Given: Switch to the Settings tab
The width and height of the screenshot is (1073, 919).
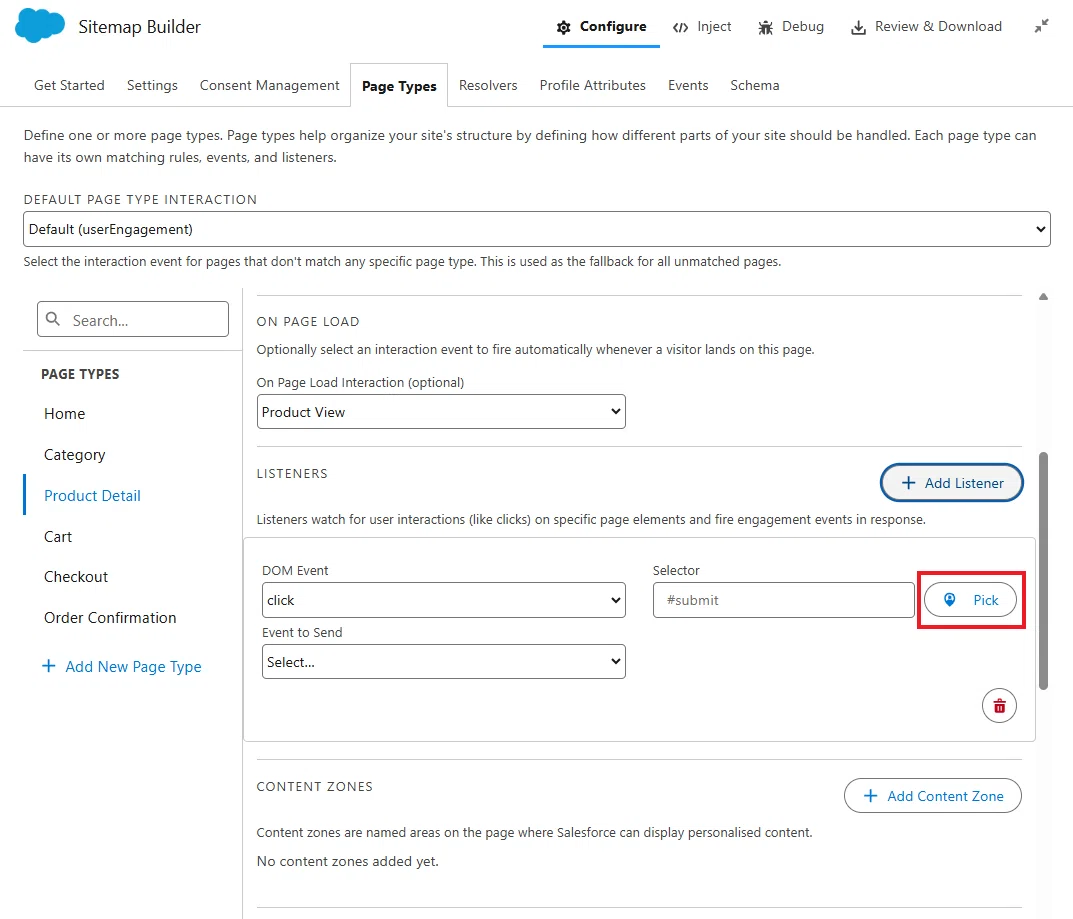Looking at the screenshot, I should tap(152, 86).
